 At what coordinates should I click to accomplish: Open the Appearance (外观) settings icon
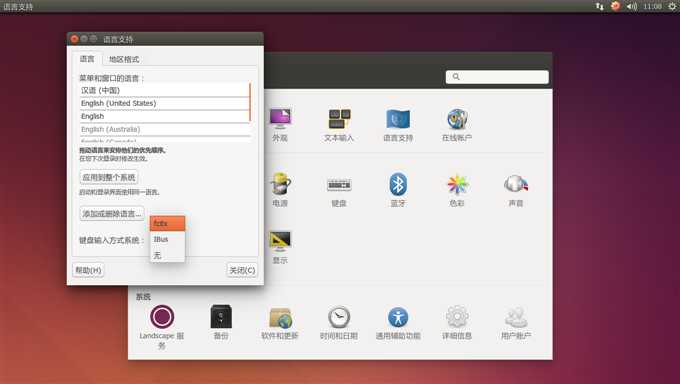280,118
